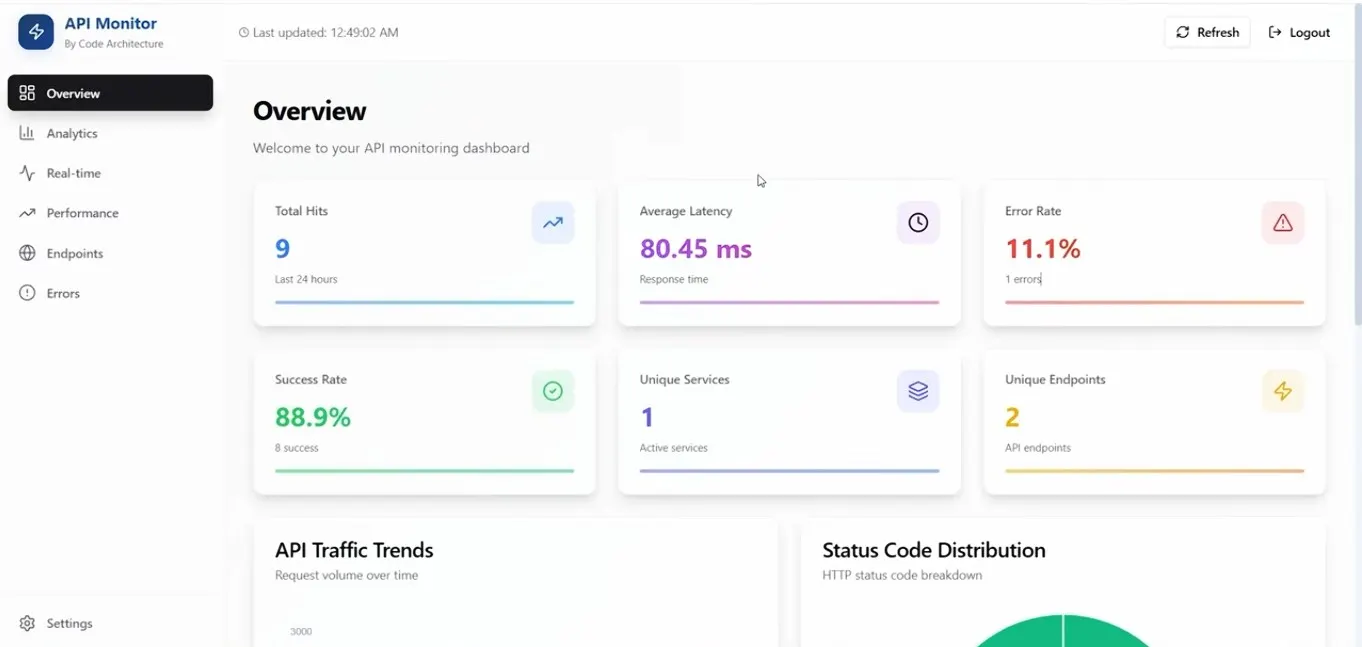Click the 11.1% error rate value
The width and height of the screenshot is (1362, 647).
tap(1043, 249)
